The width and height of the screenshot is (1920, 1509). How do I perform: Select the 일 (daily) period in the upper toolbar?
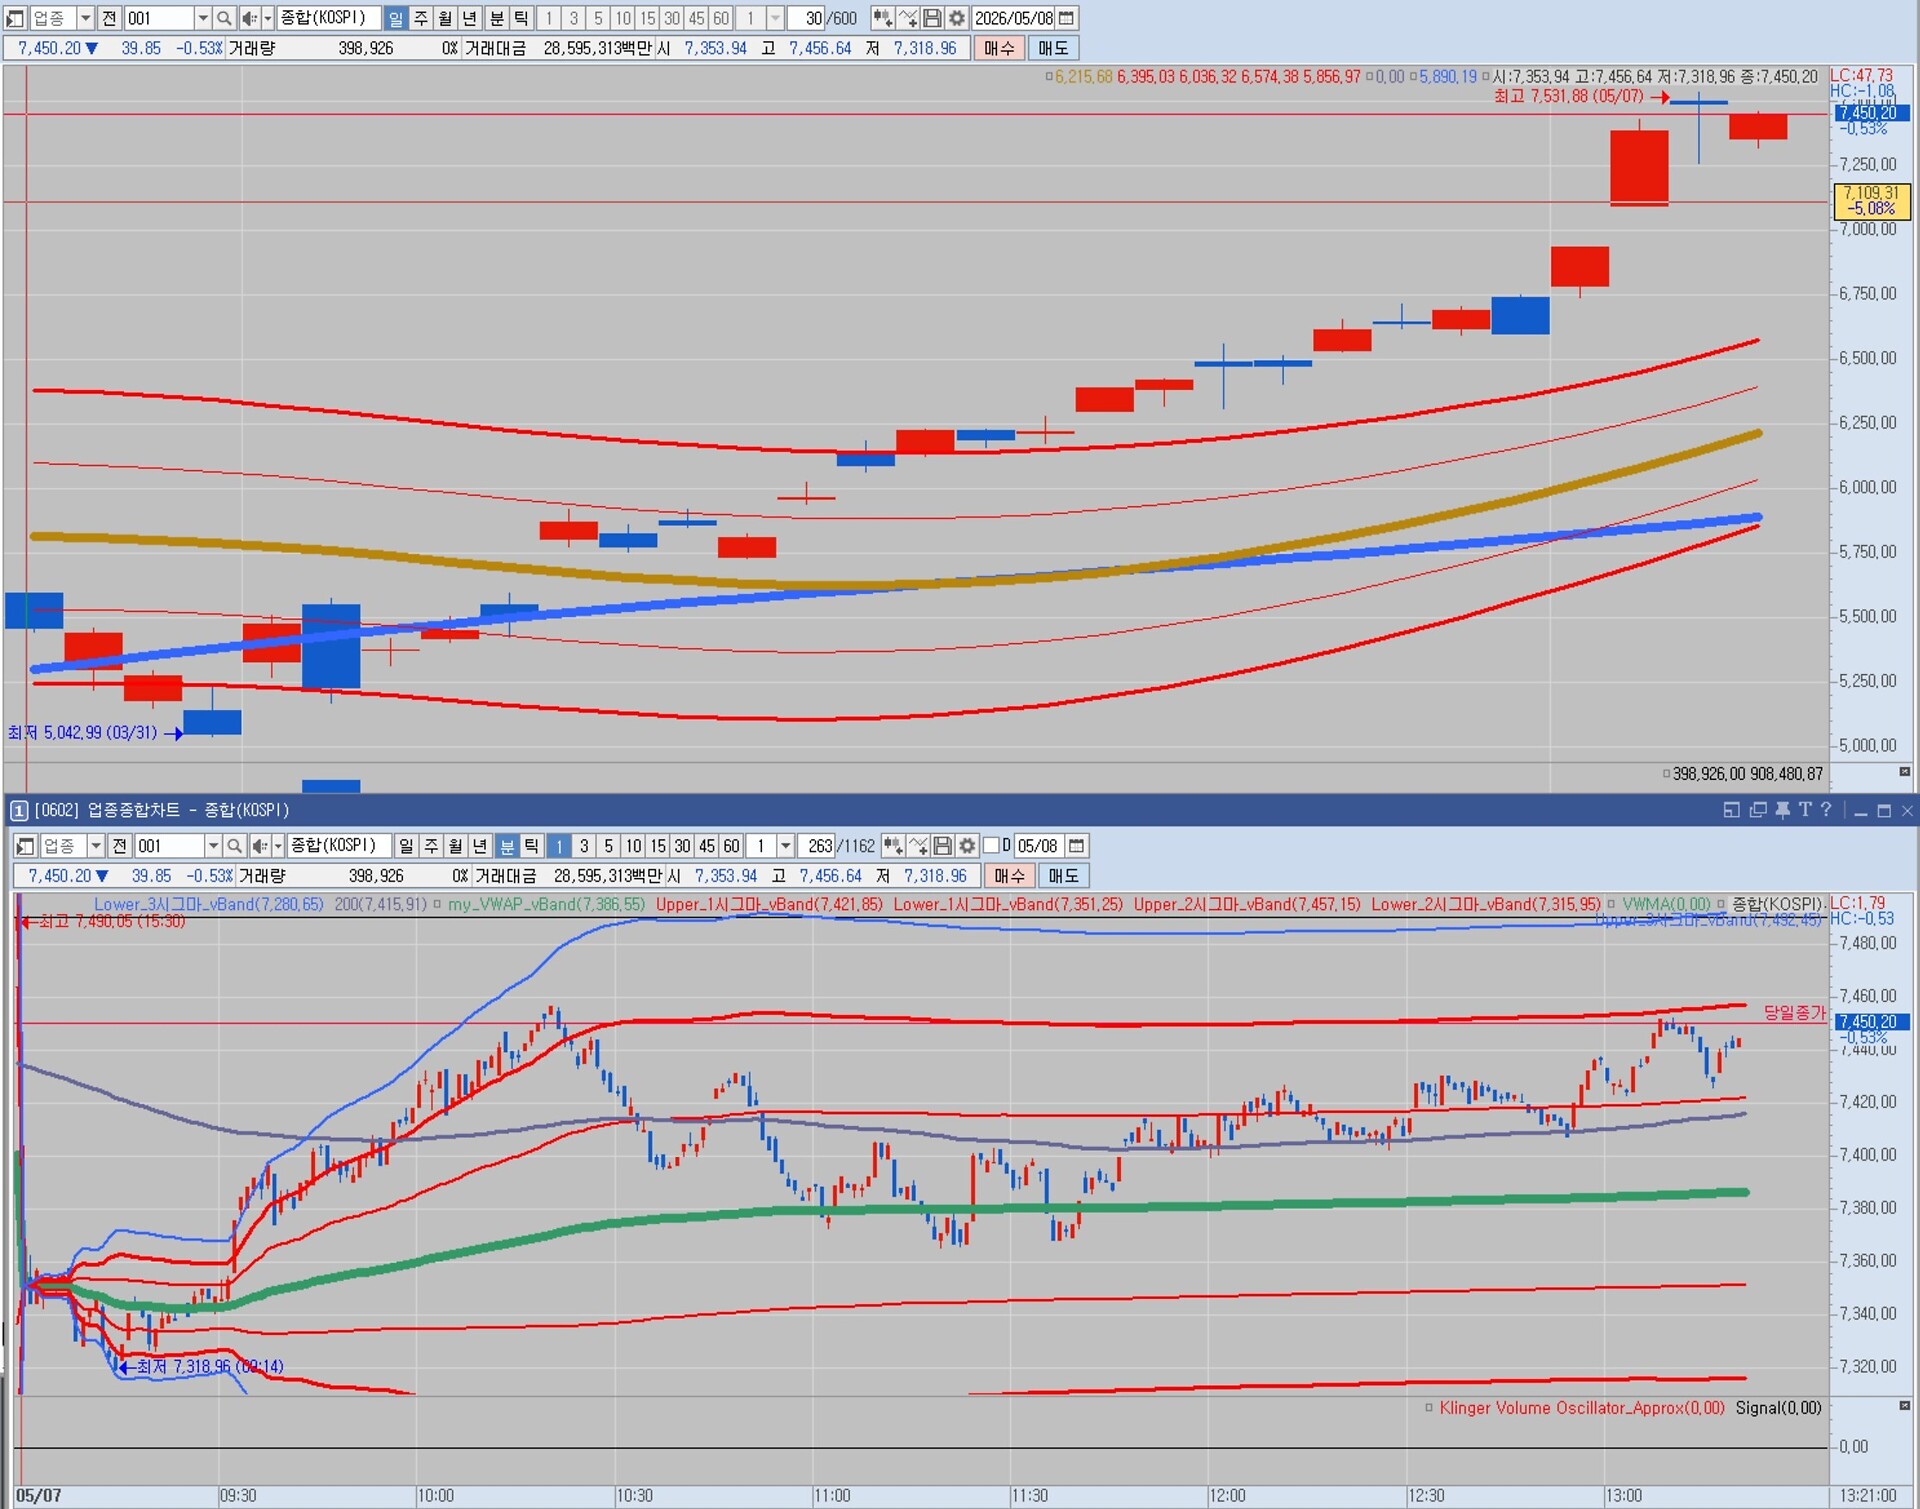pyautogui.click(x=396, y=18)
